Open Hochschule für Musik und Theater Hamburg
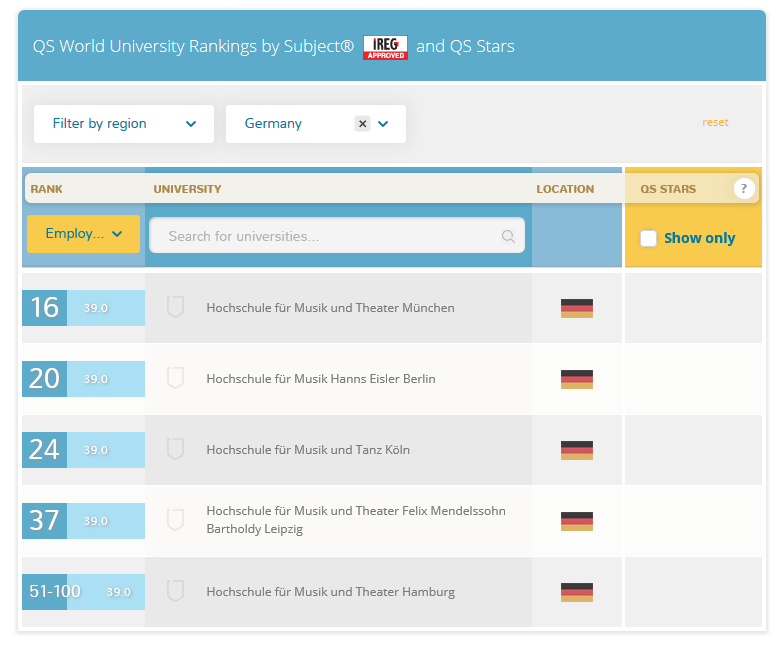Viewport: 781px width, 647px height. pos(331,592)
